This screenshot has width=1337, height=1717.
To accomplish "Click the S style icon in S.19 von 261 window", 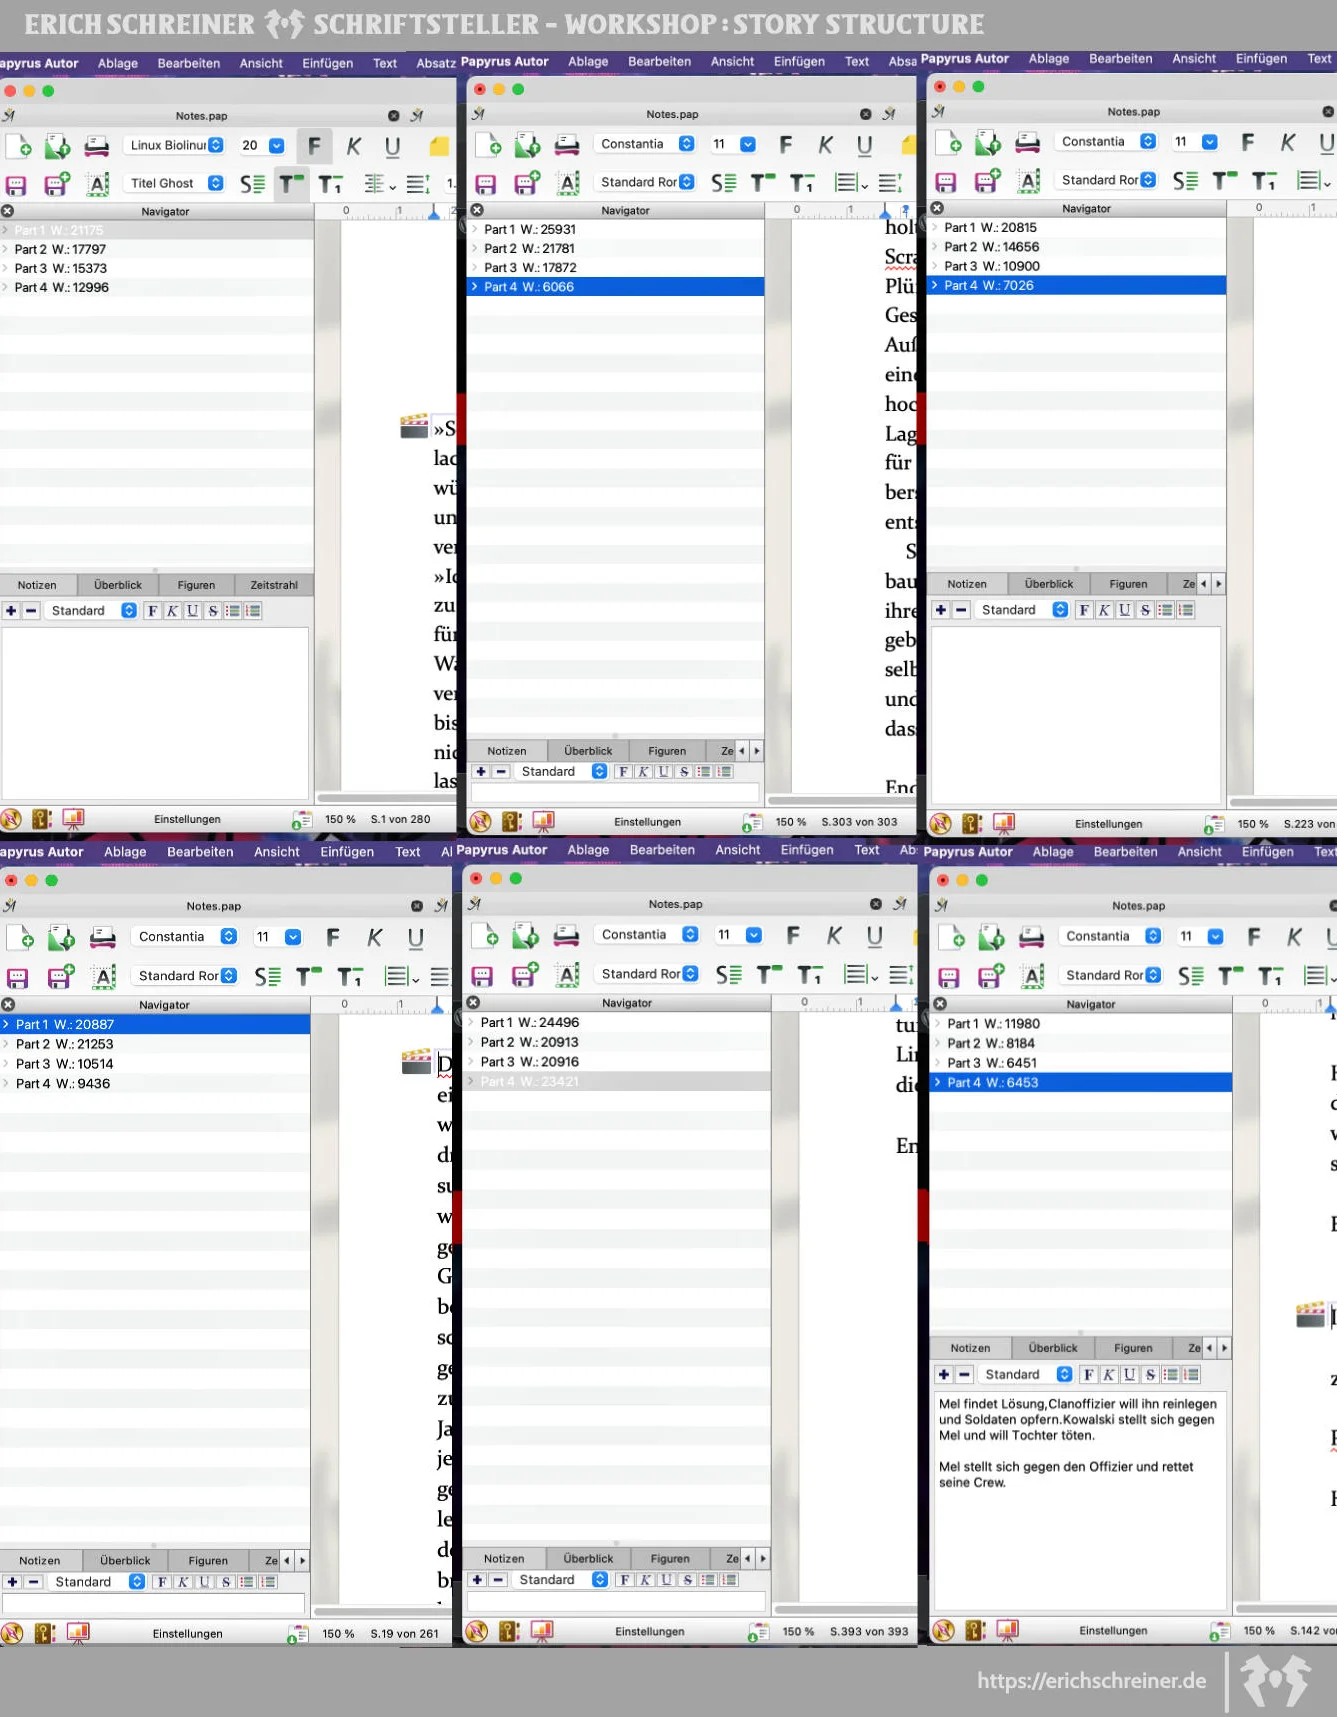I will pos(267,976).
